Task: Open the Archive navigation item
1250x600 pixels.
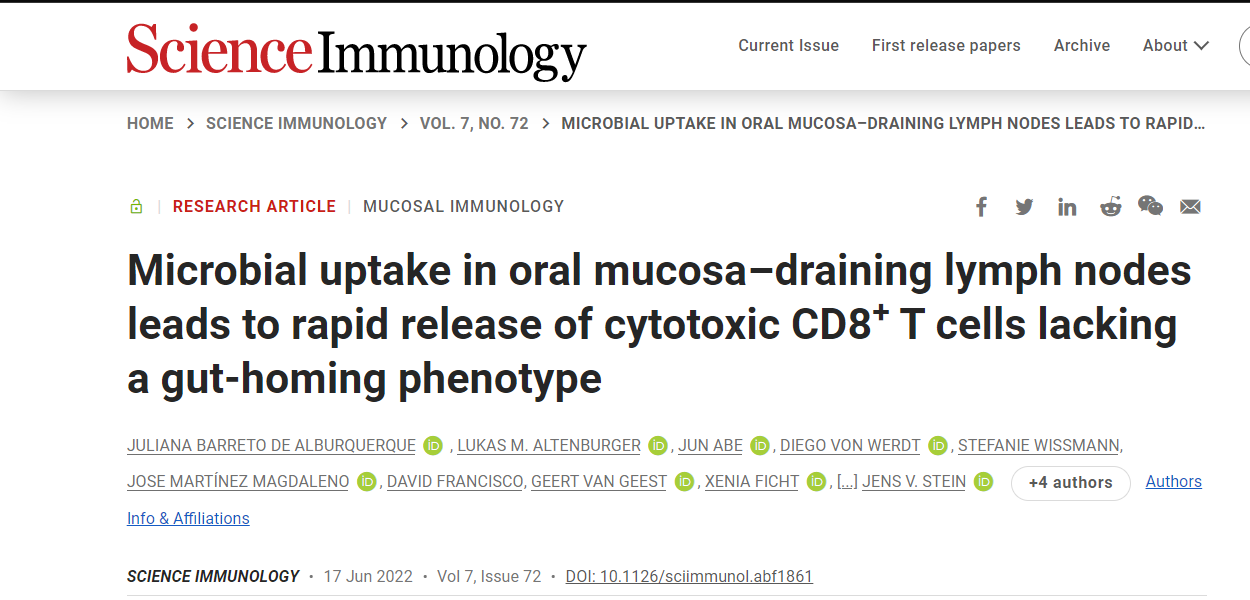Action: (1082, 46)
